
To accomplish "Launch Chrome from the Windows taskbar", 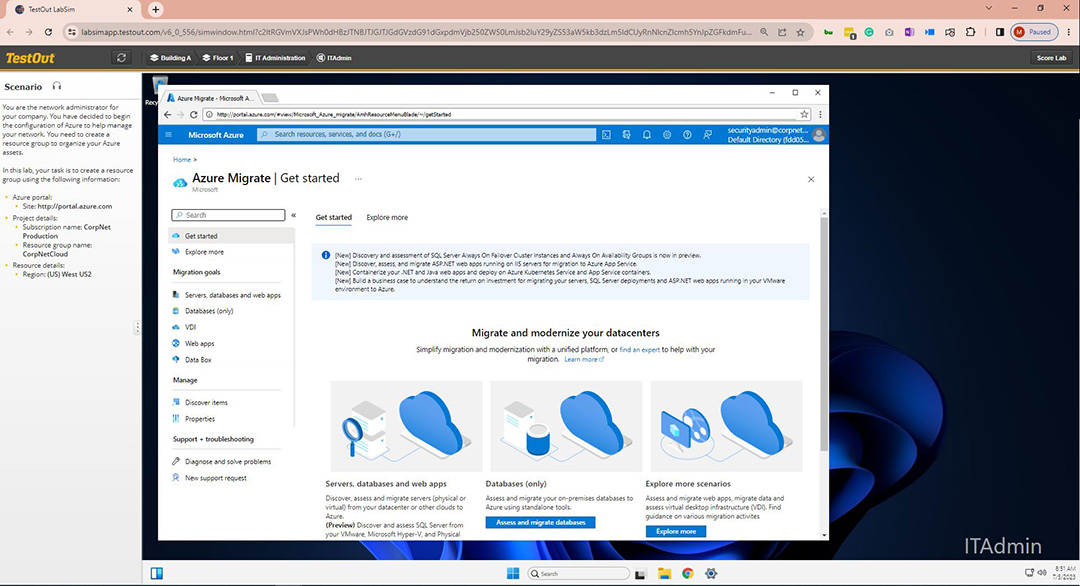I will point(688,573).
